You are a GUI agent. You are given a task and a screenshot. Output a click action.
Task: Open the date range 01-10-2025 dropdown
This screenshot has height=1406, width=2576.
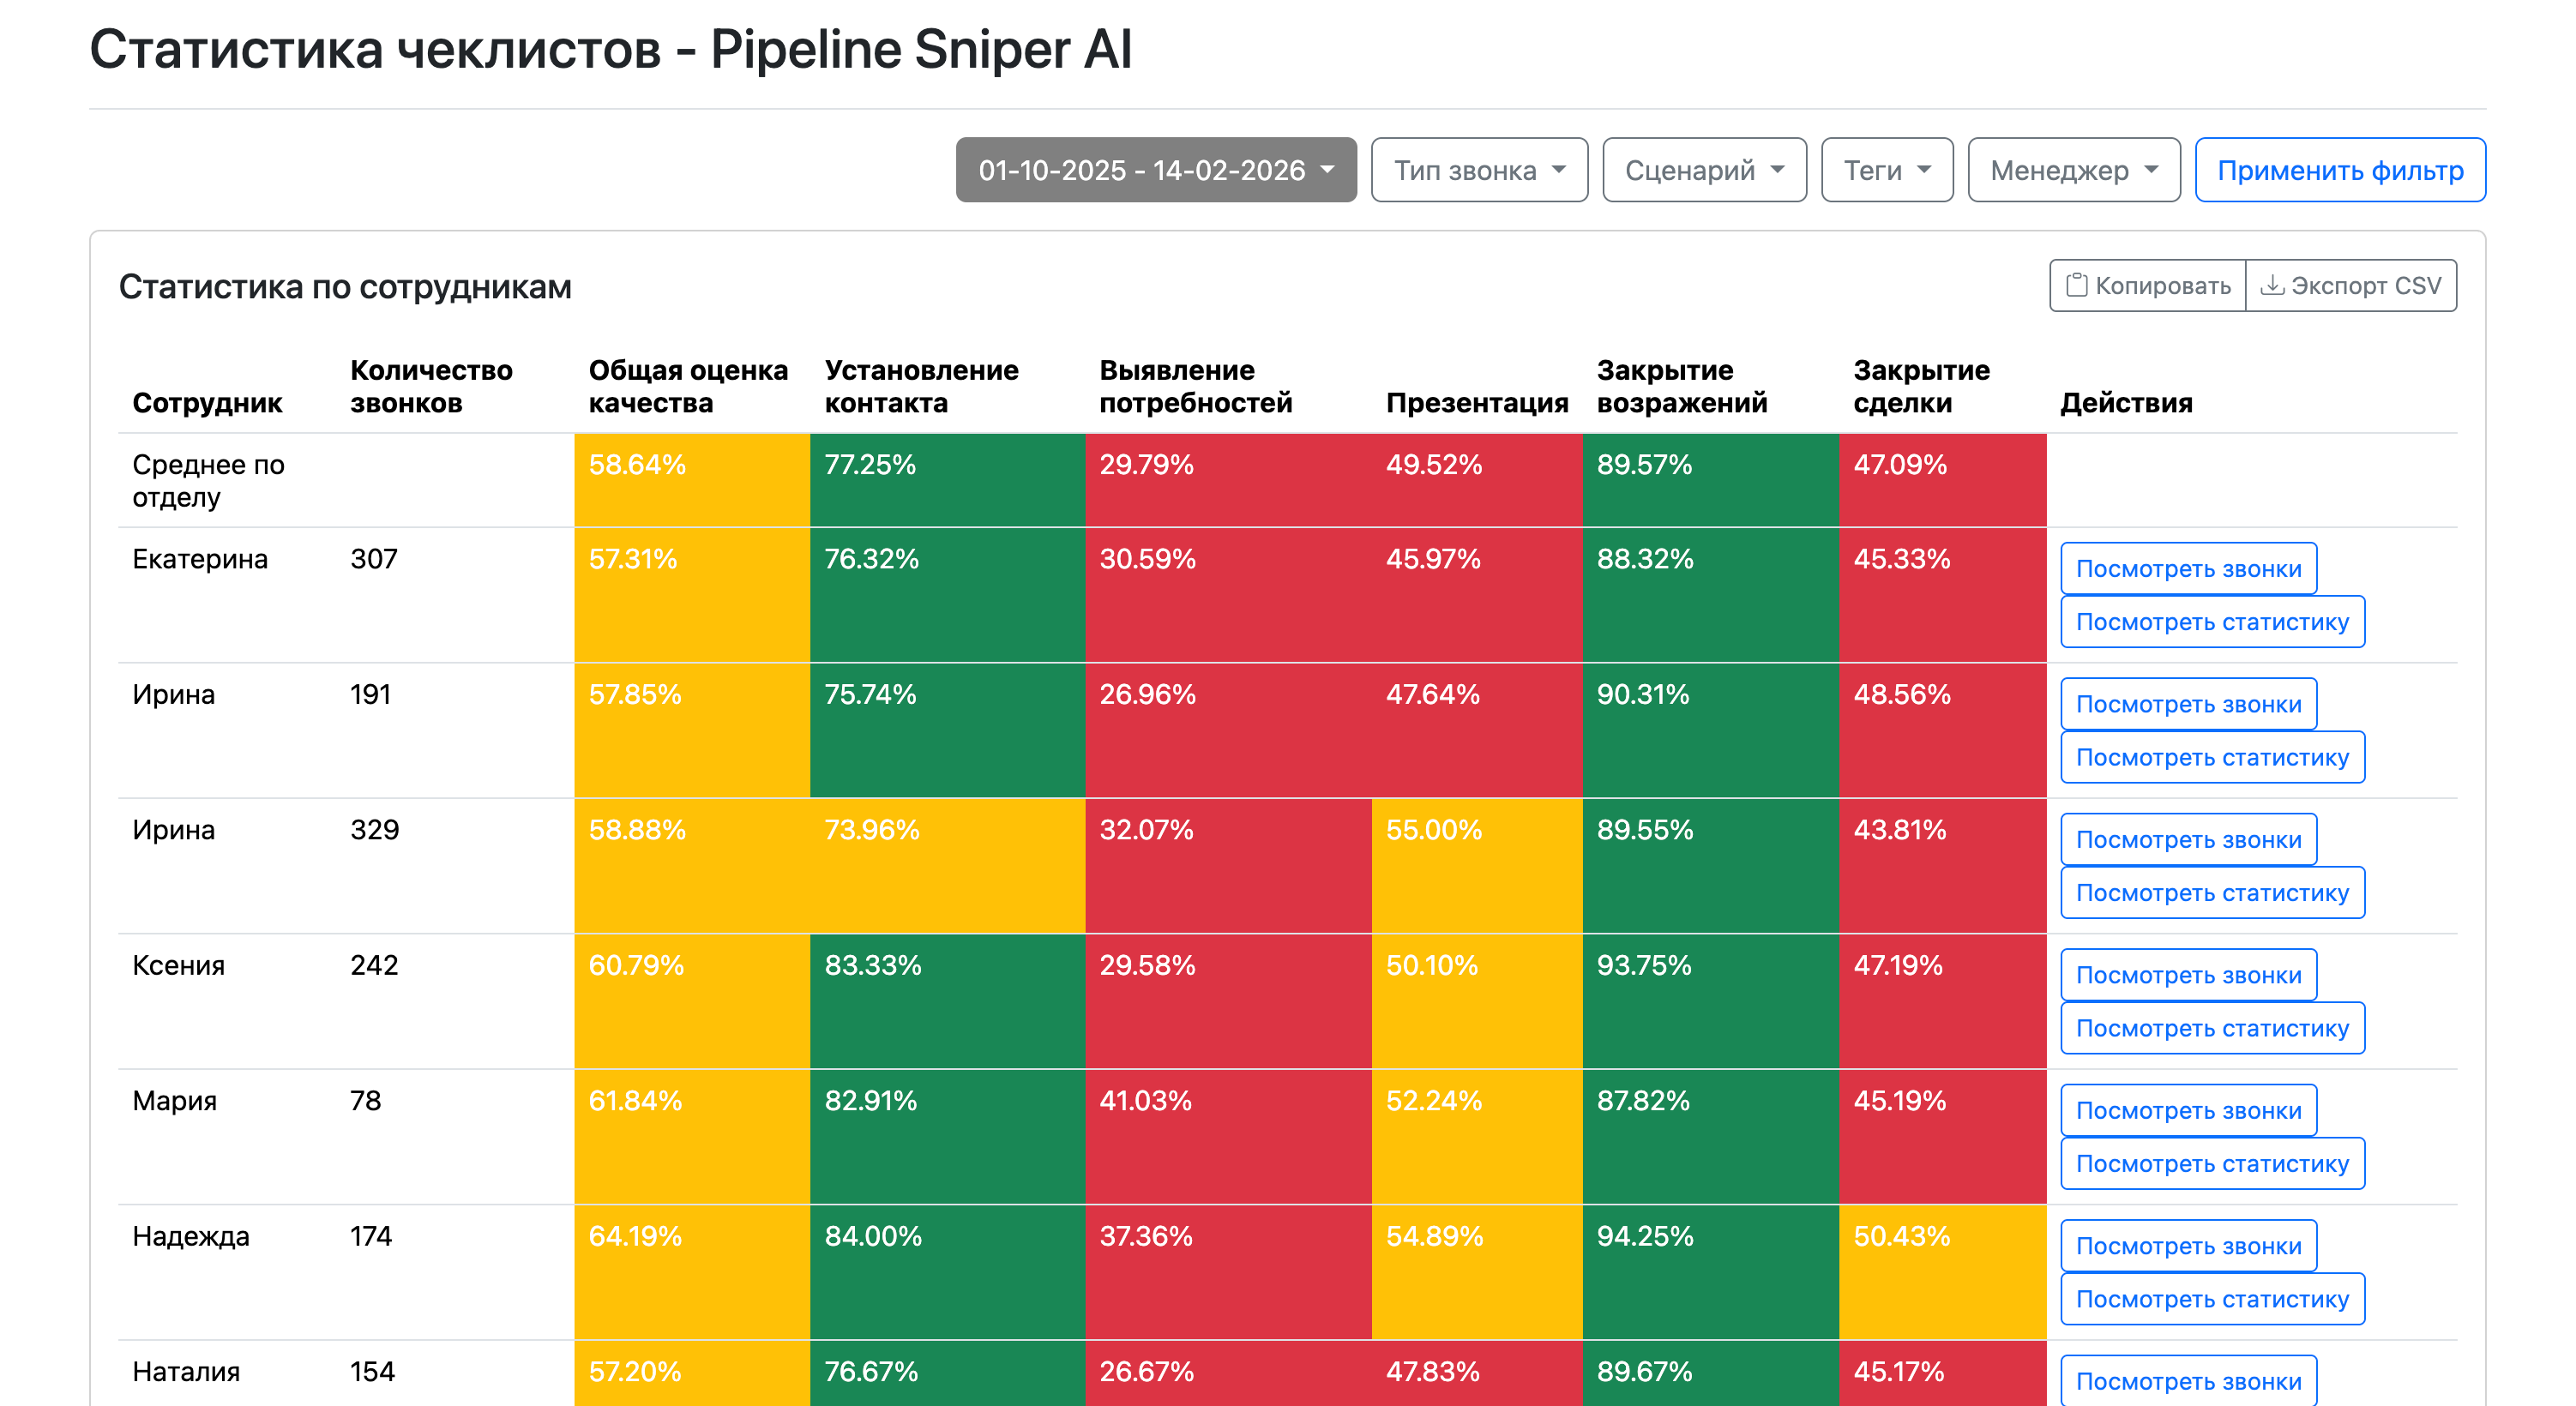(1155, 170)
